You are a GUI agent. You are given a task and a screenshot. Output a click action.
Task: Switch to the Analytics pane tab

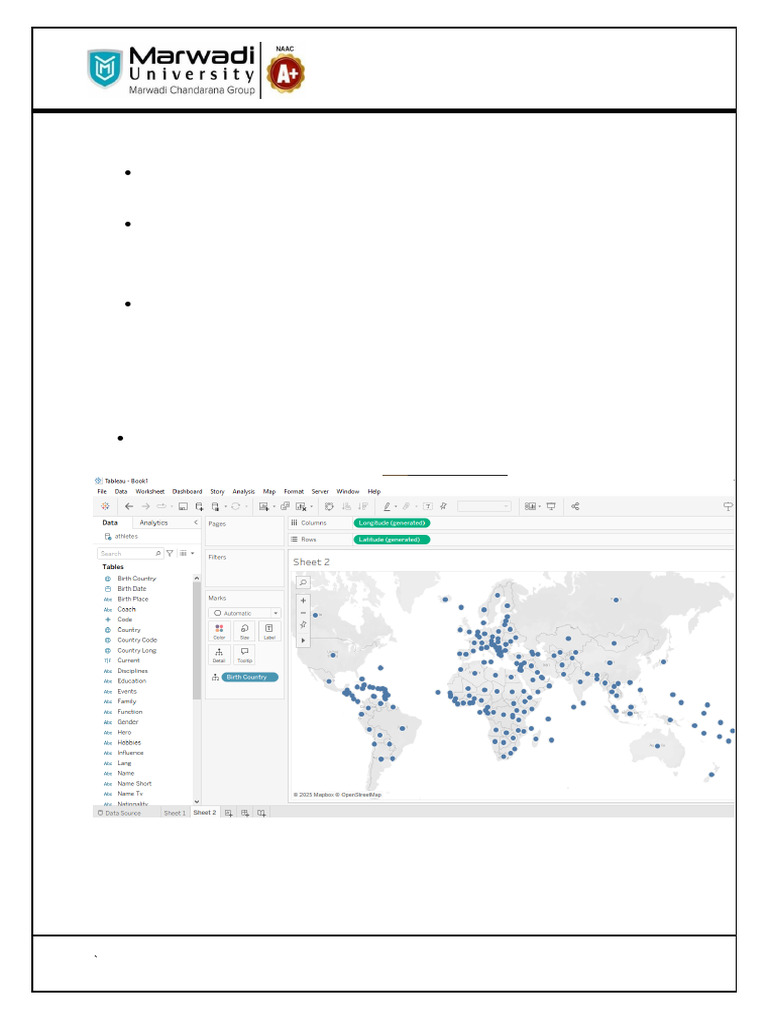tap(153, 523)
